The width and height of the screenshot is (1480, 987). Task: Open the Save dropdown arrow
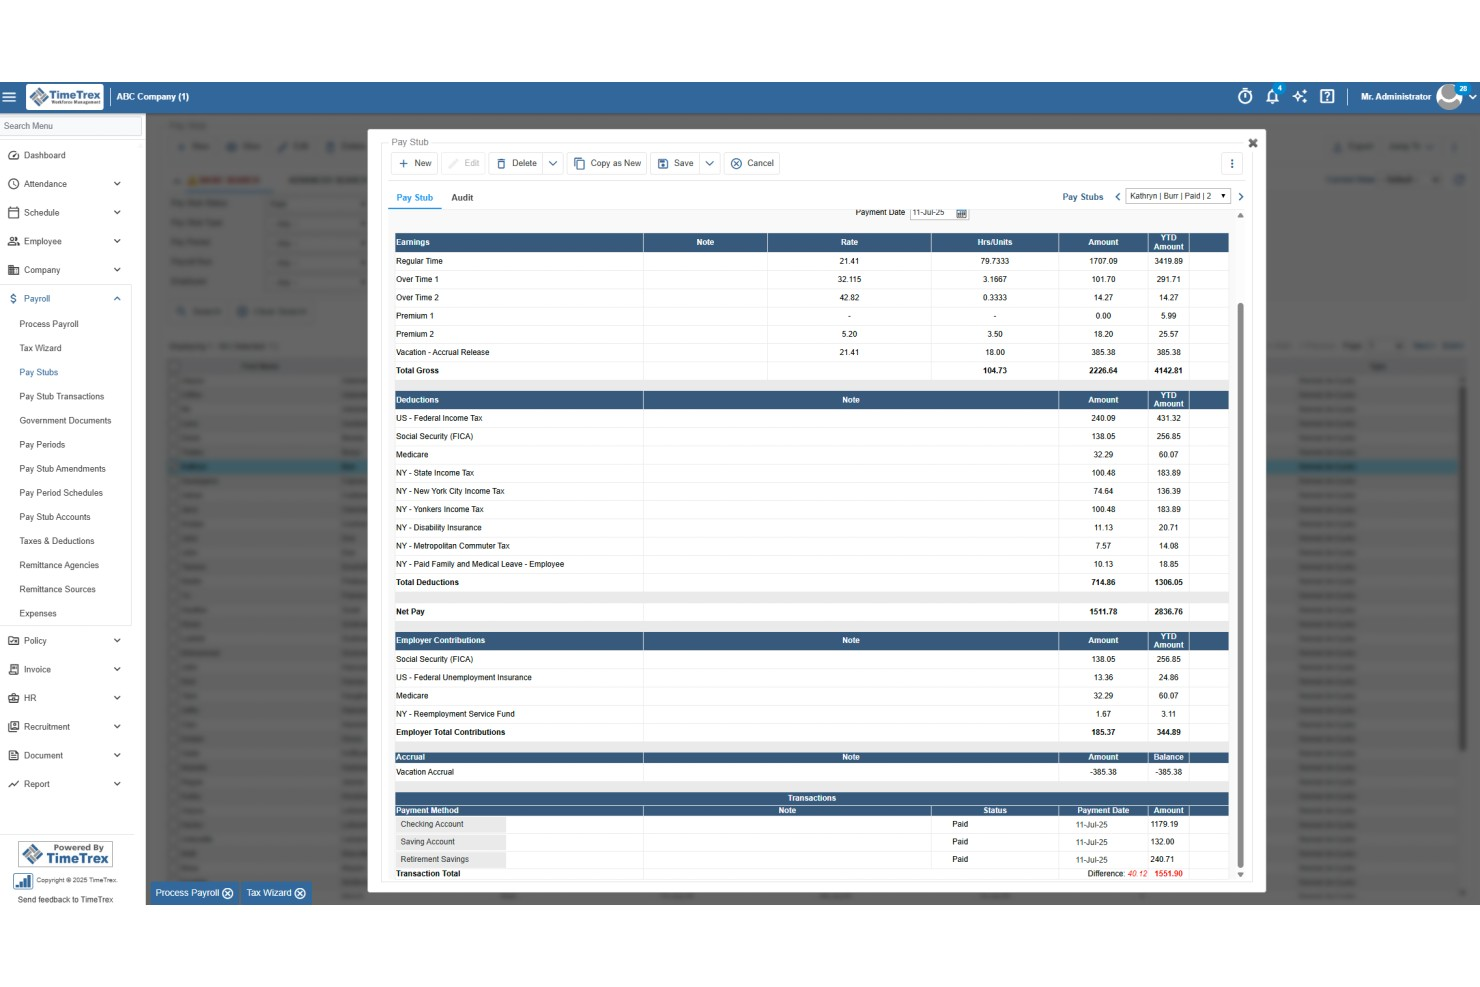710,163
